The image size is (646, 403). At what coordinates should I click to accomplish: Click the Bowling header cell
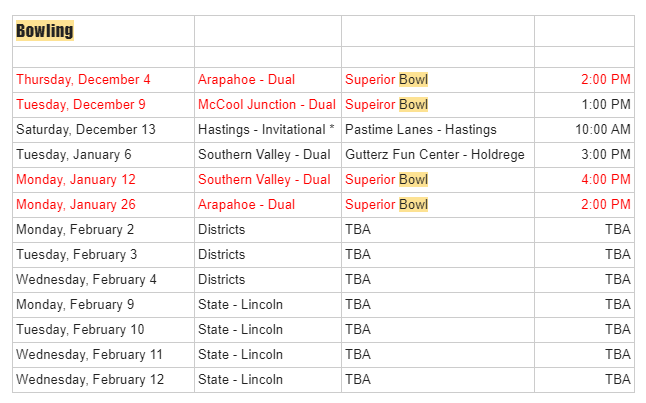pyautogui.click(x=45, y=31)
